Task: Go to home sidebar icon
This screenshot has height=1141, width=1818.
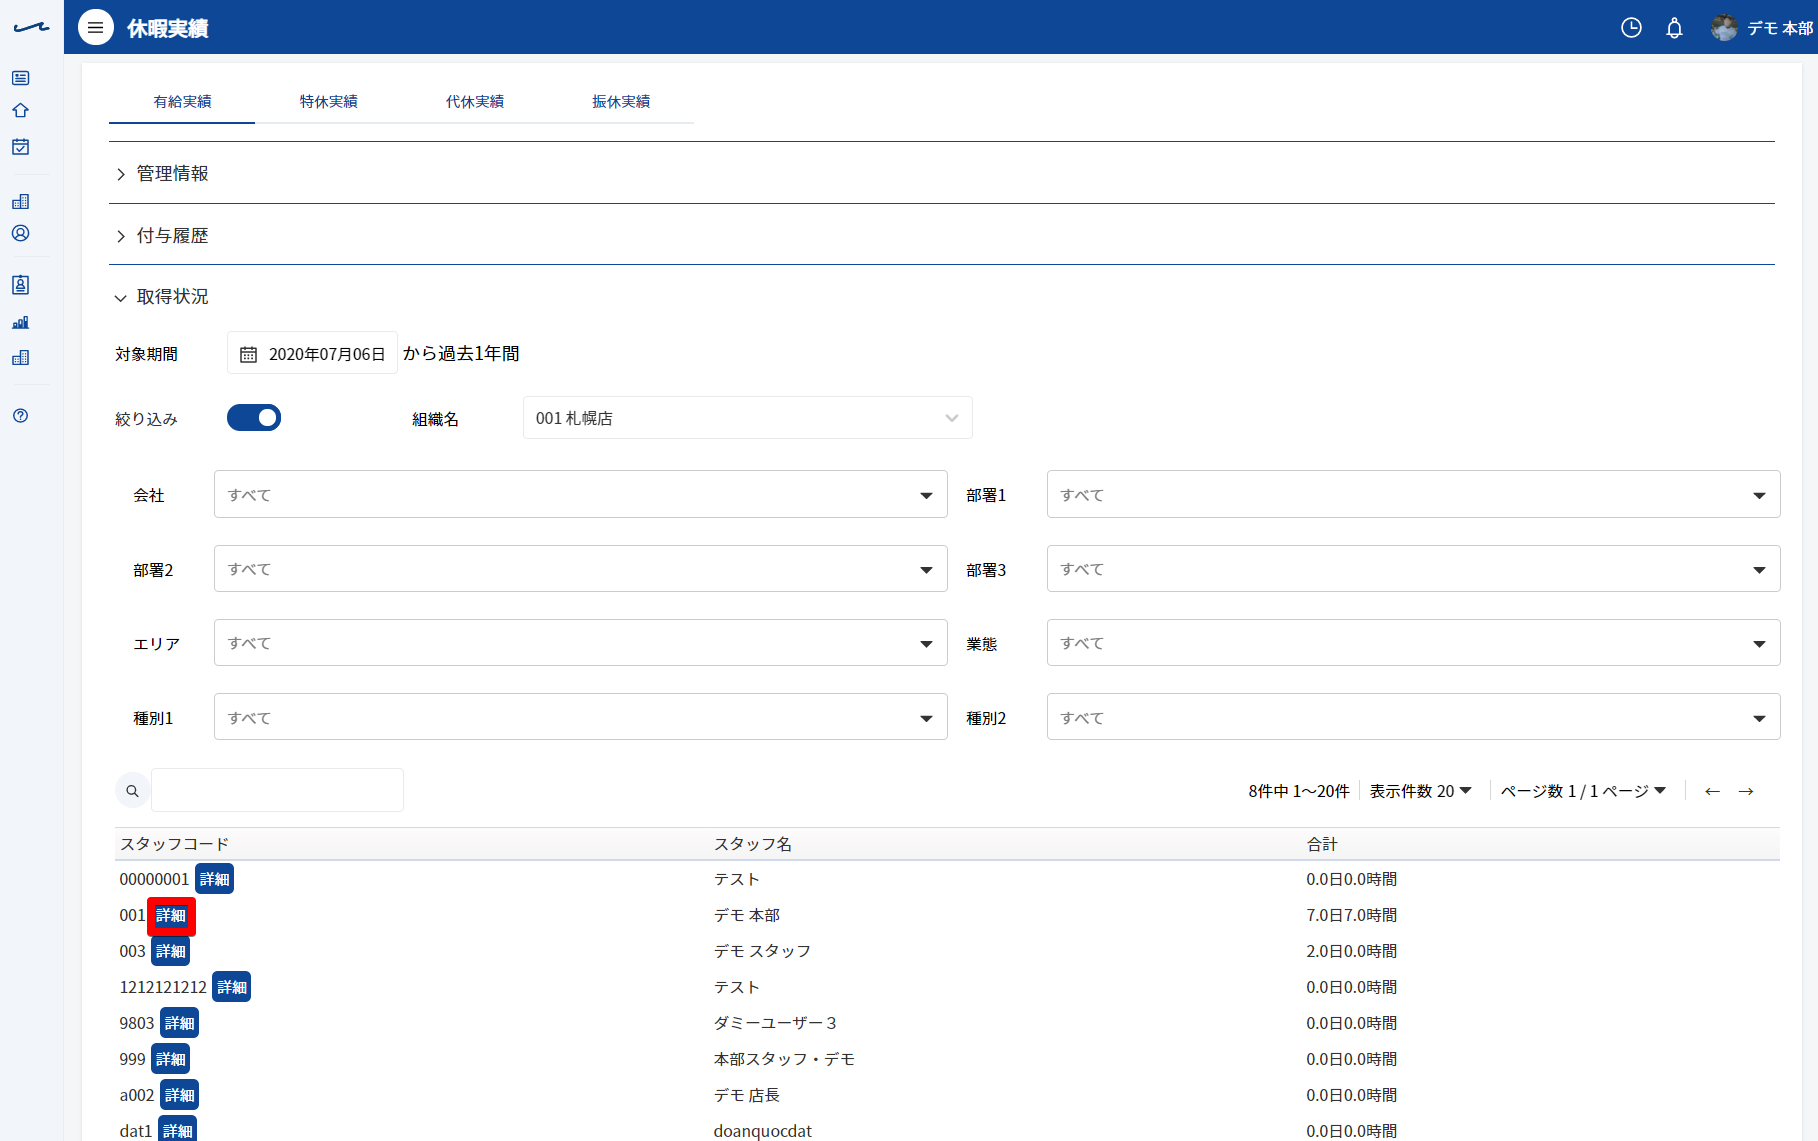Action: pyautogui.click(x=20, y=110)
